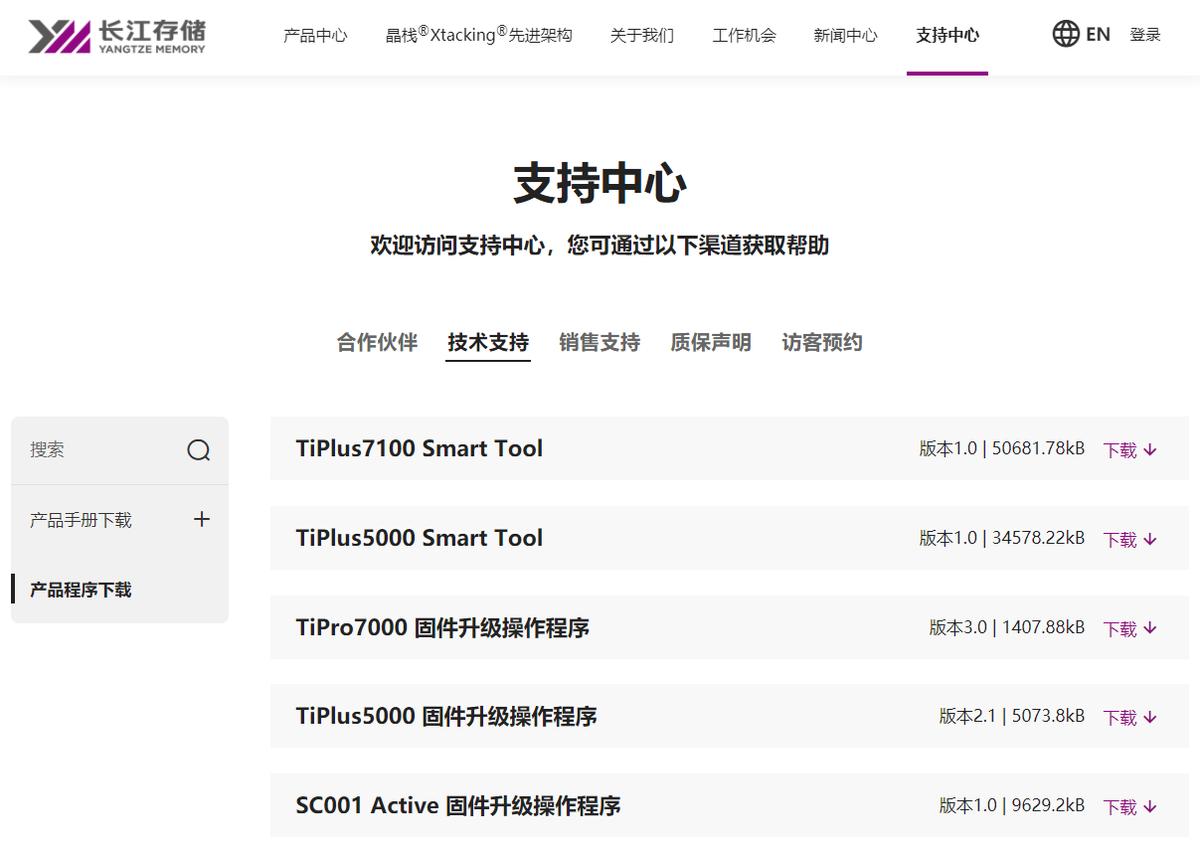The width and height of the screenshot is (1200, 849).
Task: Click the search magnifier icon
Action: pyautogui.click(x=199, y=450)
